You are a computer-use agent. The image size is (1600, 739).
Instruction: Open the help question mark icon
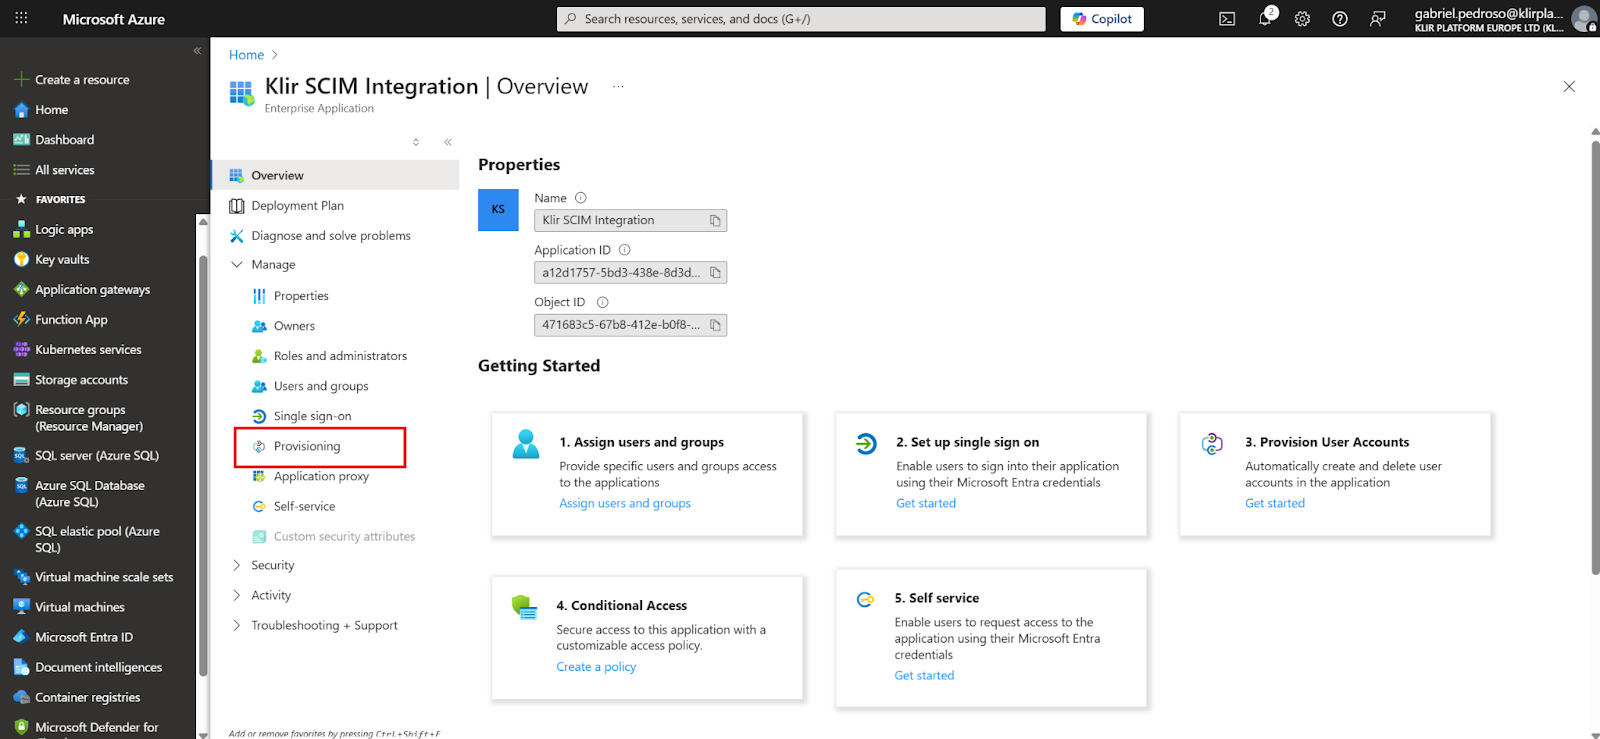click(1340, 19)
